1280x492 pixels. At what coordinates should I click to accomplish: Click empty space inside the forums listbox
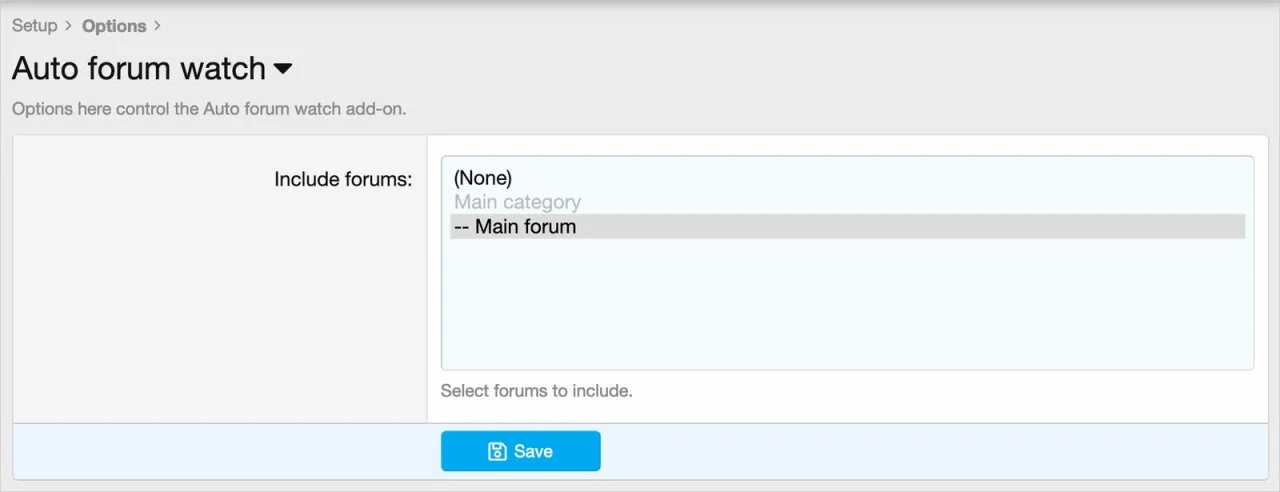click(846, 310)
